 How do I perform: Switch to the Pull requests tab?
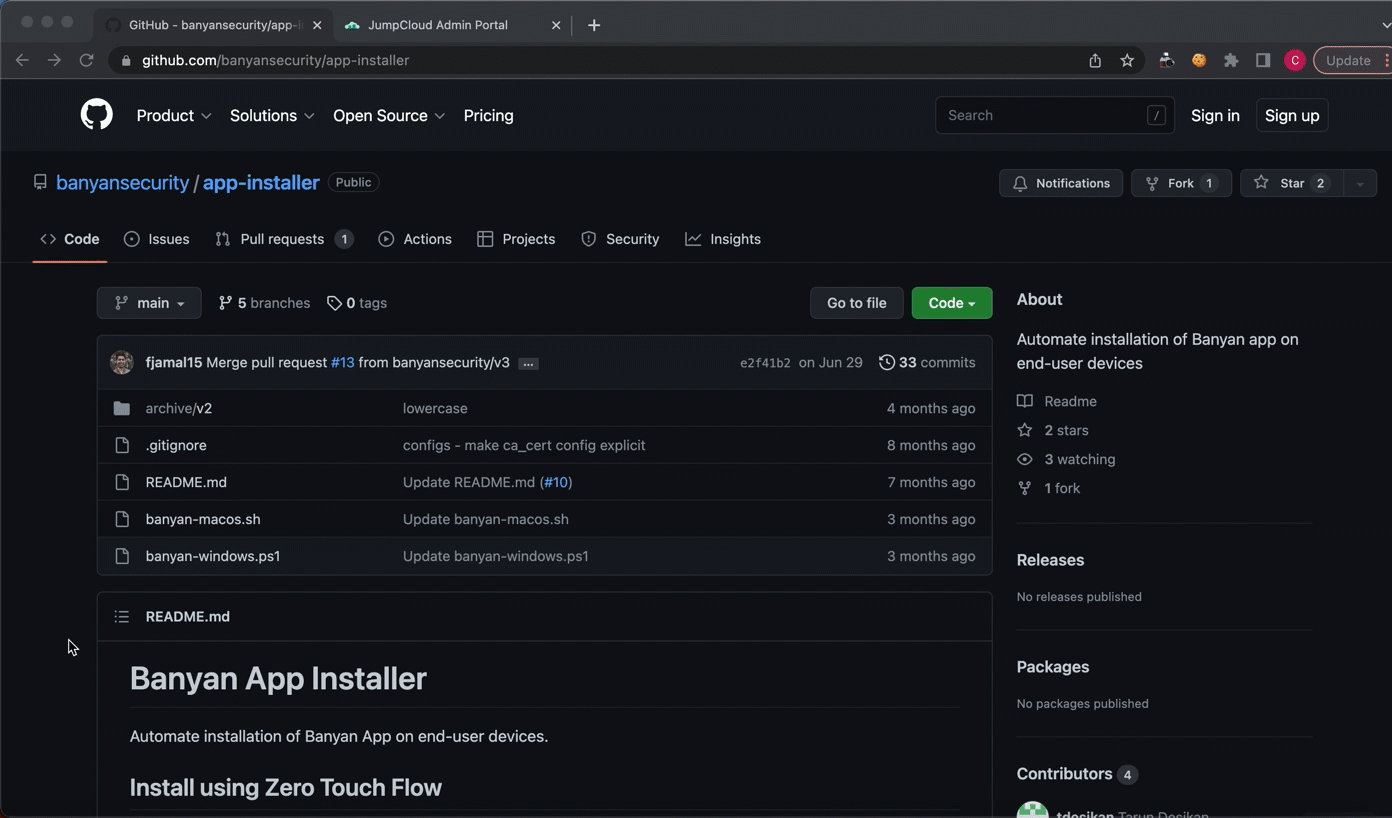[283, 239]
